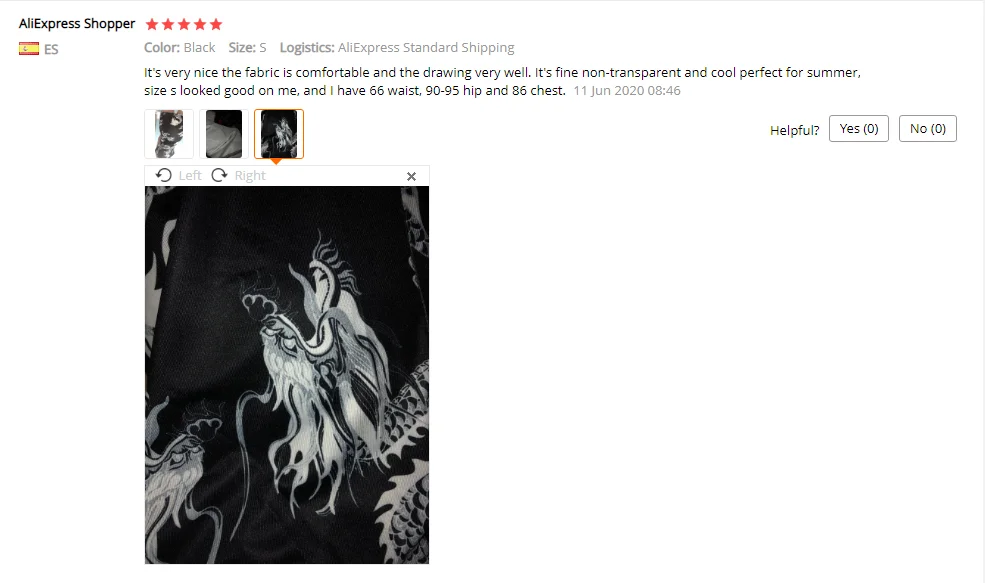985x583 pixels.
Task: Close the enlarged review photo viewer
Action: pos(411,177)
